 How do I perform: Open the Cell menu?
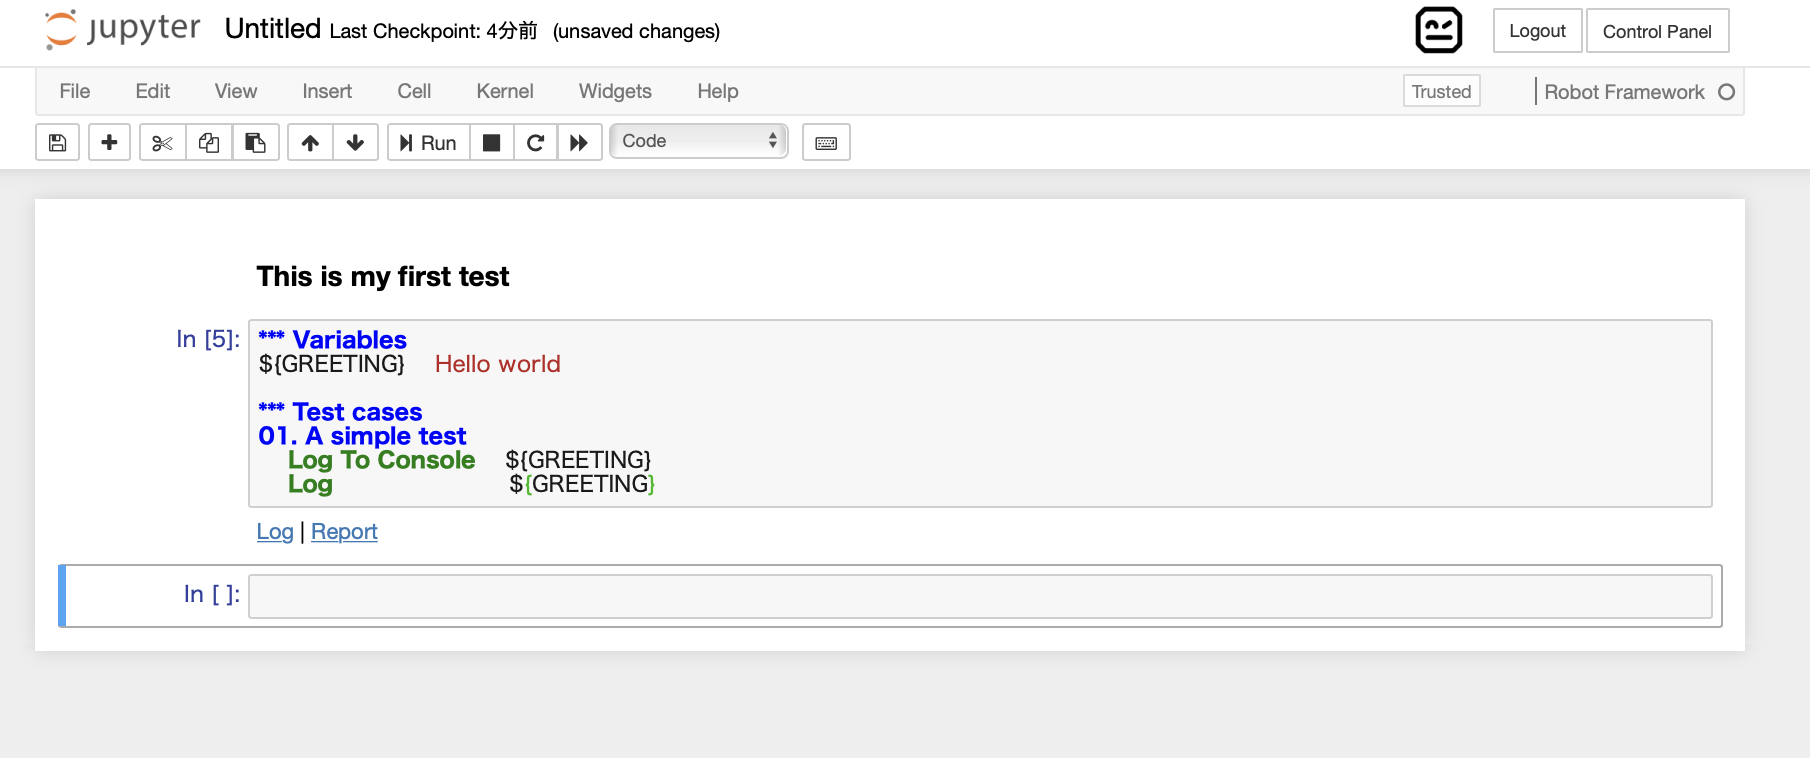click(414, 91)
